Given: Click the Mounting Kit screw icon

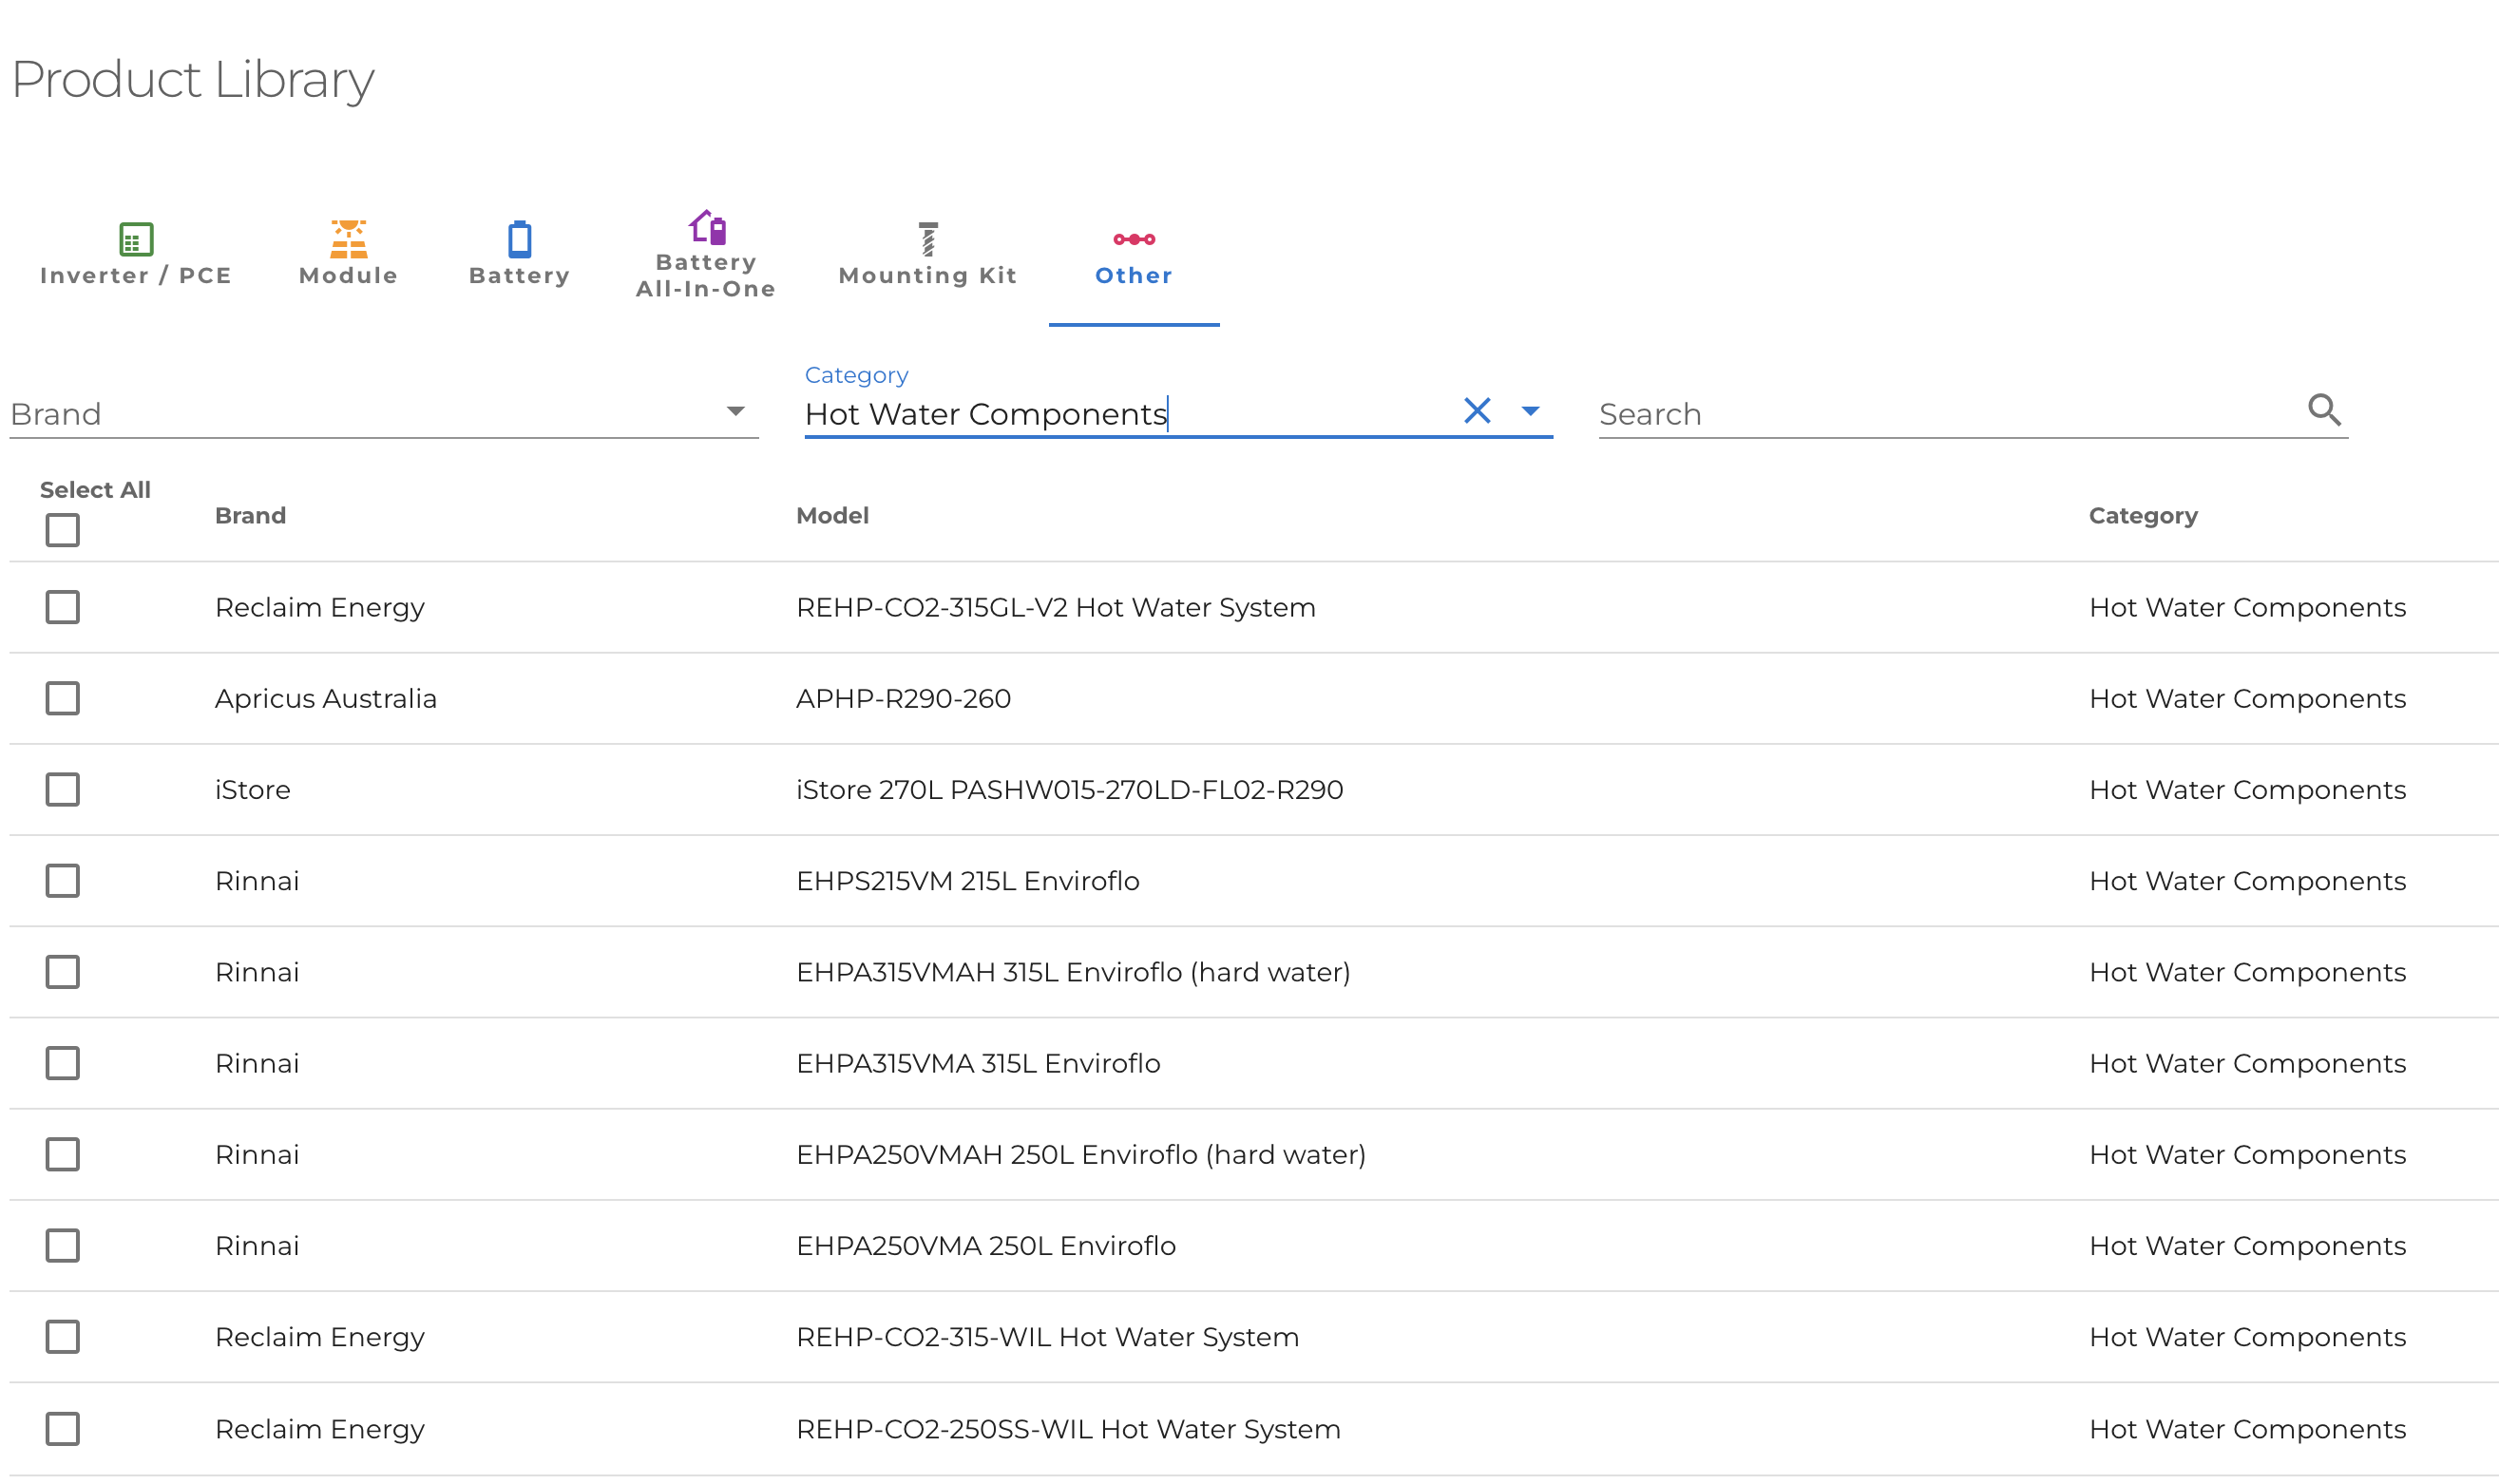Looking at the screenshot, I should 927,239.
